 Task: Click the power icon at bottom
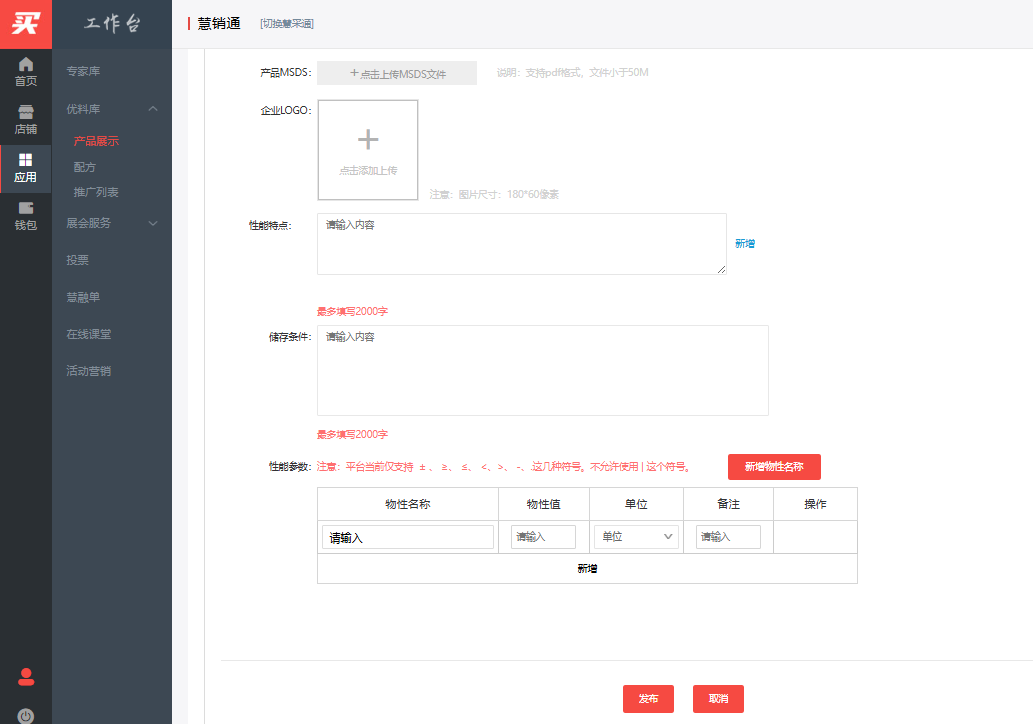pos(26,715)
